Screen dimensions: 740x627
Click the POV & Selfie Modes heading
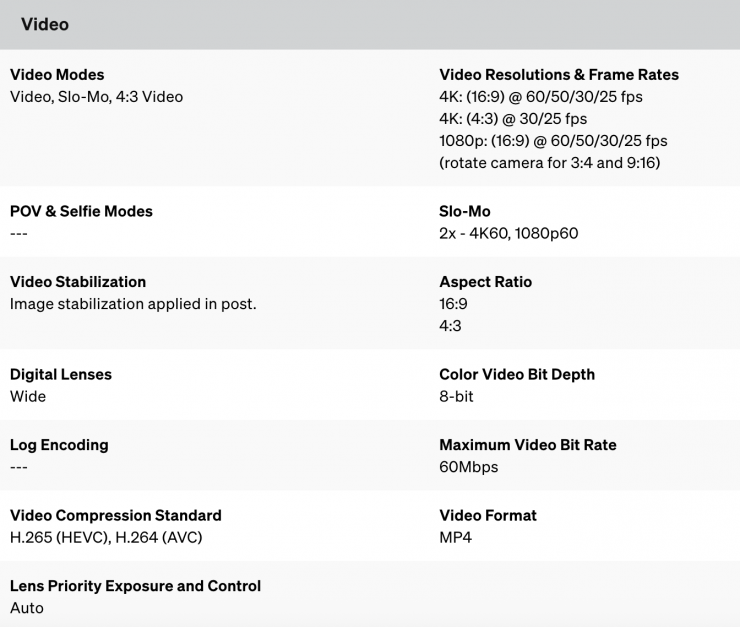pos(81,212)
